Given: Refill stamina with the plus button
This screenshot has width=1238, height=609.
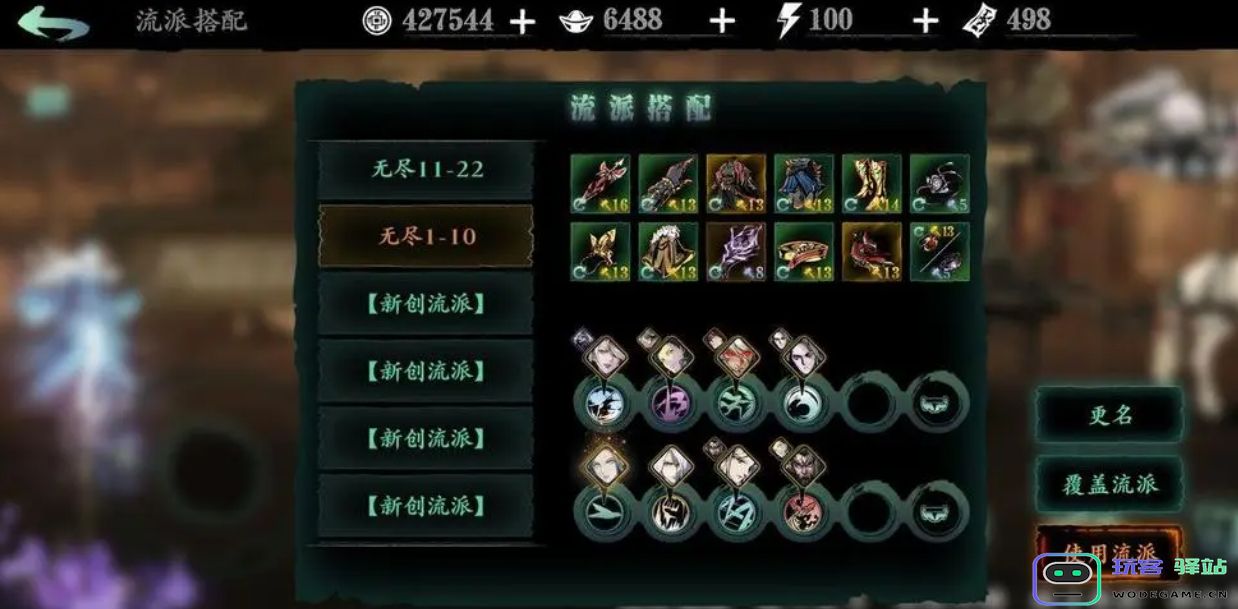Looking at the screenshot, I should click(x=926, y=21).
